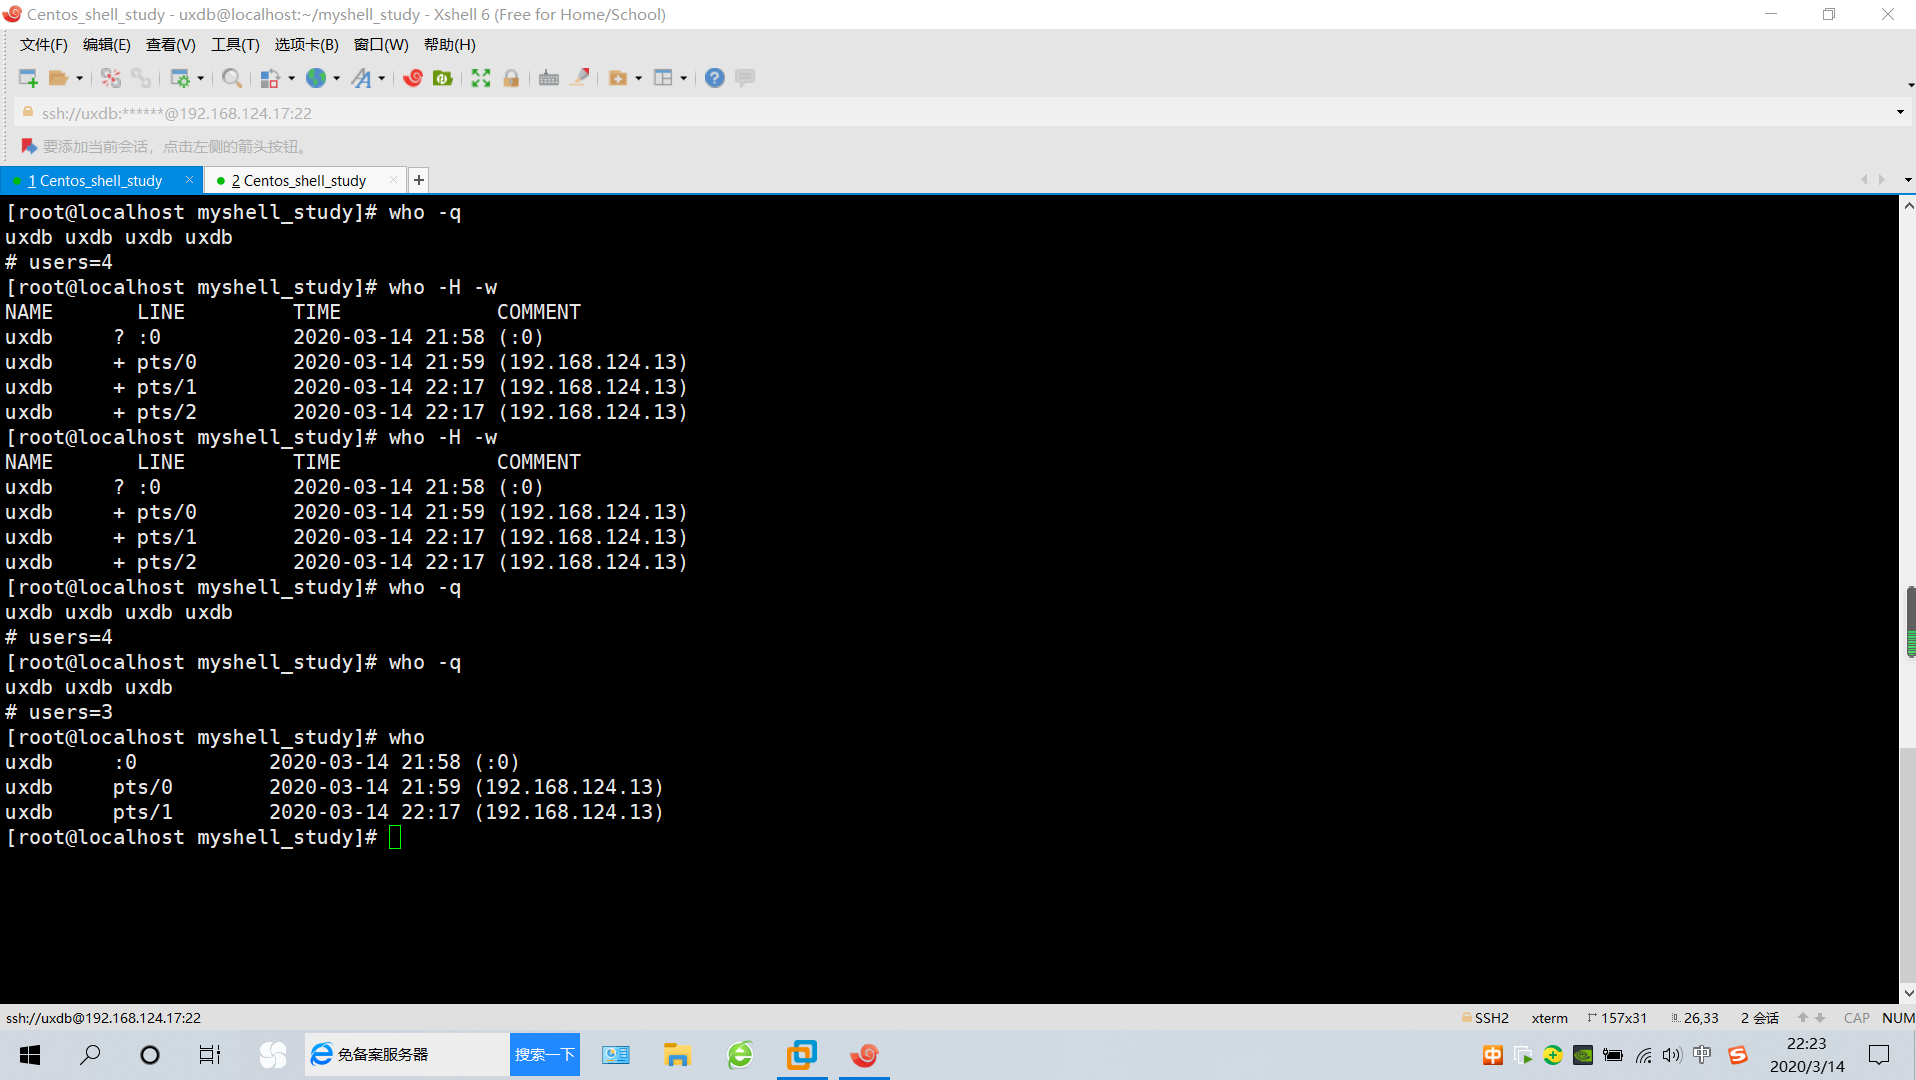
Task: Open the session address bar dropdown
Action: pyautogui.click(x=1898, y=112)
